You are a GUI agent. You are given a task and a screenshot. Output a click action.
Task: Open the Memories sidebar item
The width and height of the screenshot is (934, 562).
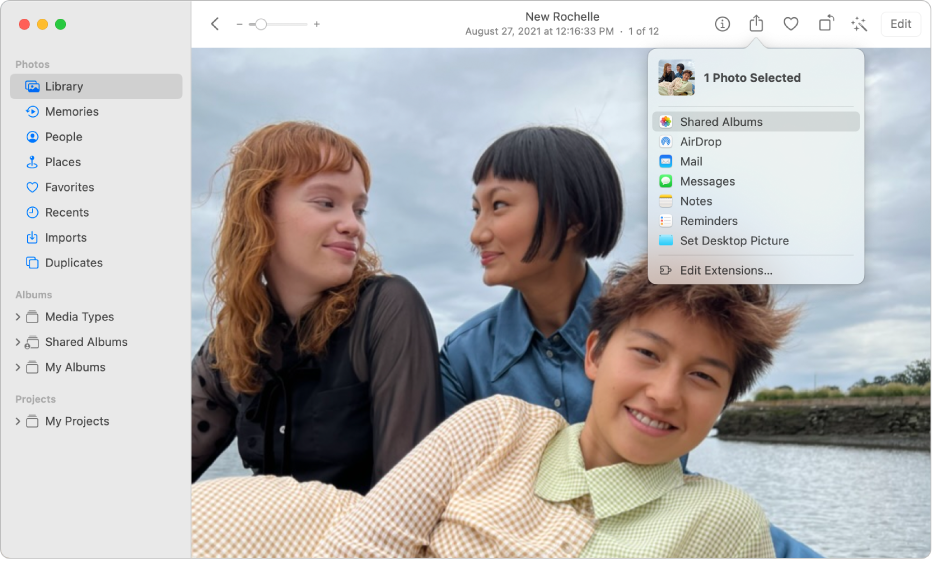point(71,112)
